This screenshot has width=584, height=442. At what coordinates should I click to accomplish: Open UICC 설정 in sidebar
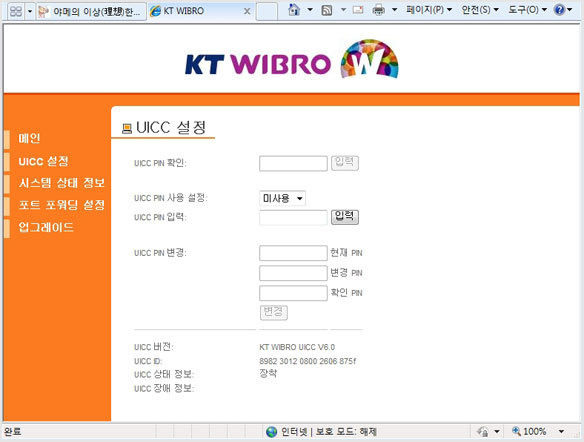[x=44, y=161]
